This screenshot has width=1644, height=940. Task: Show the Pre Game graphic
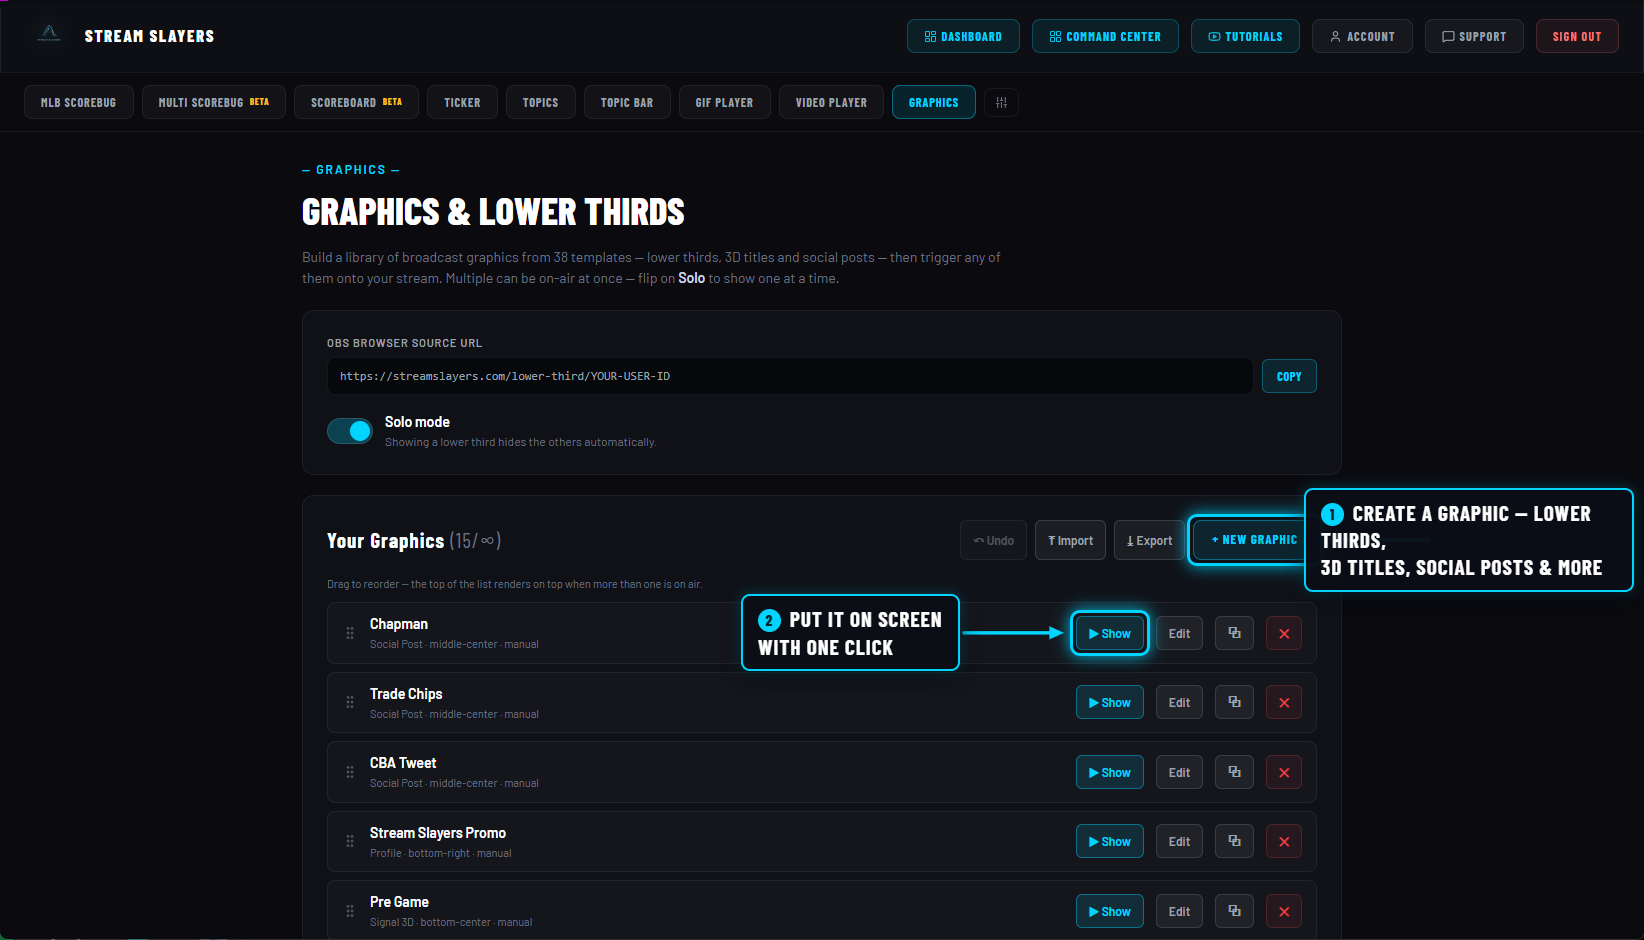click(x=1109, y=911)
